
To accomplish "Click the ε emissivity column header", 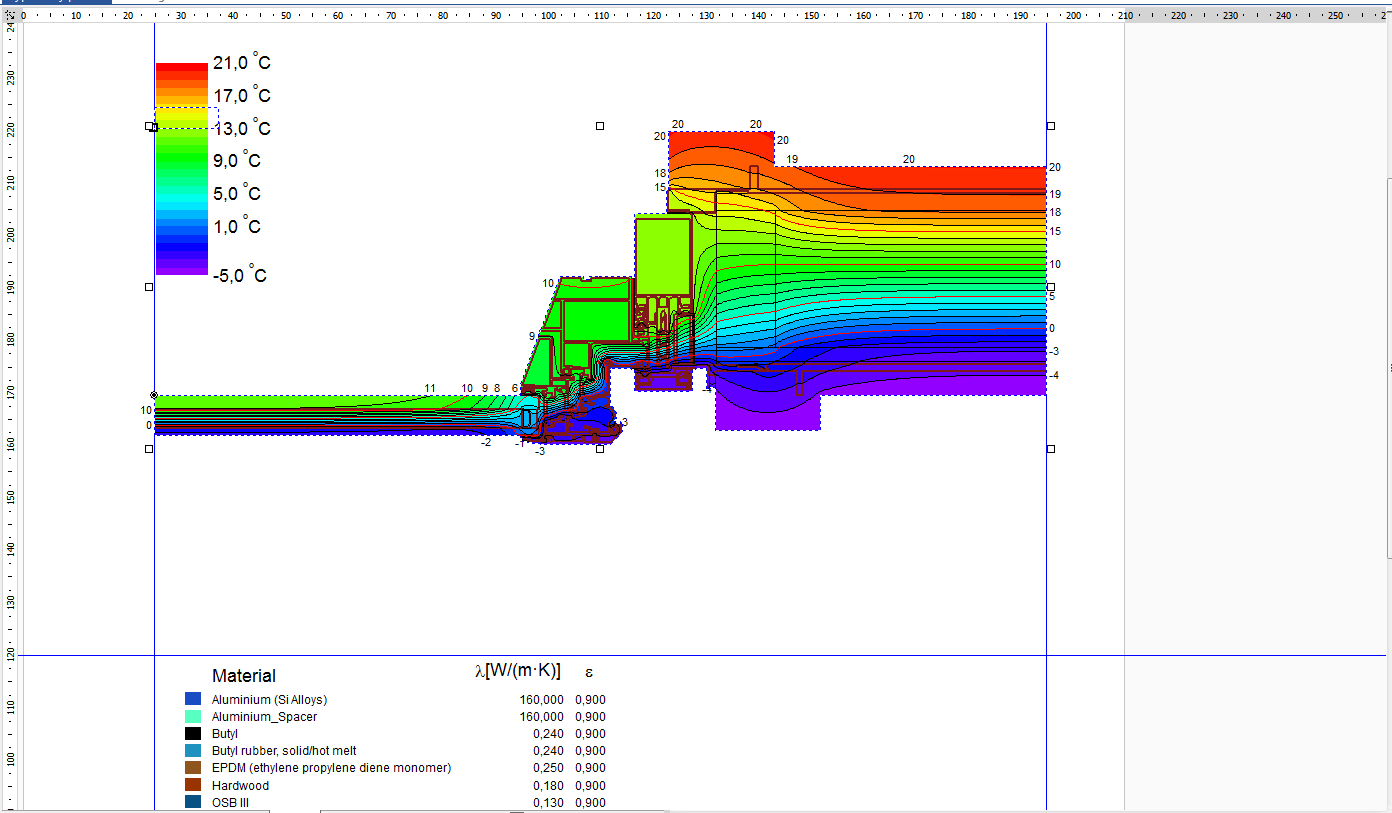I will pyautogui.click(x=589, y=672).
